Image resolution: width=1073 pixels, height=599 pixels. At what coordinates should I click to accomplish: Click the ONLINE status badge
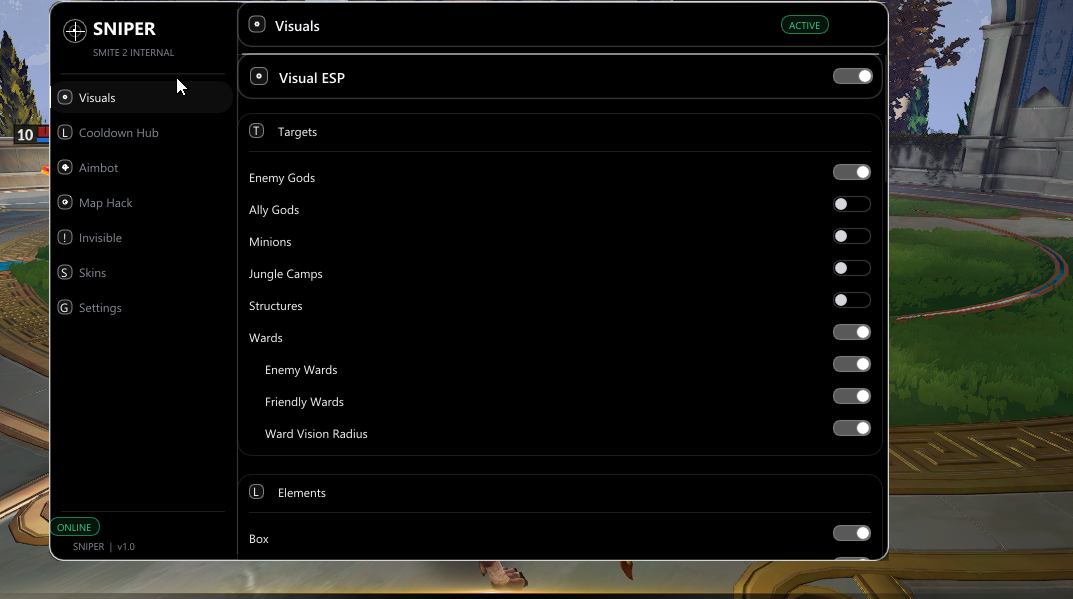75,527
